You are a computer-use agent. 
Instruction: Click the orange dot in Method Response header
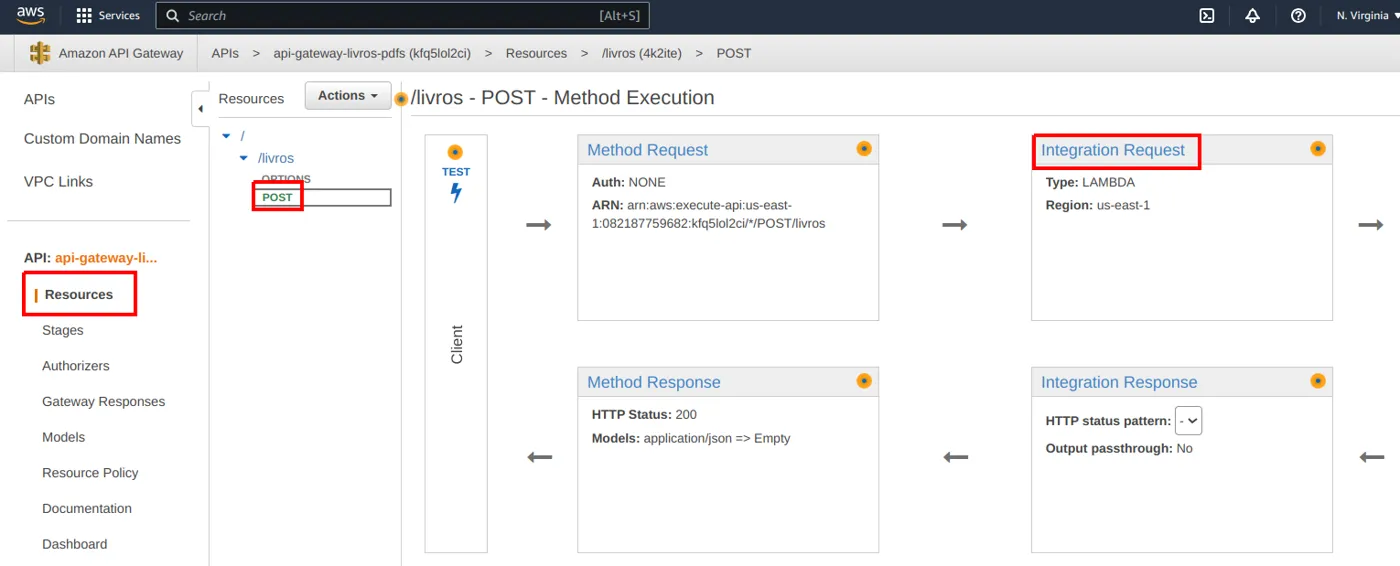click(864, 381)
